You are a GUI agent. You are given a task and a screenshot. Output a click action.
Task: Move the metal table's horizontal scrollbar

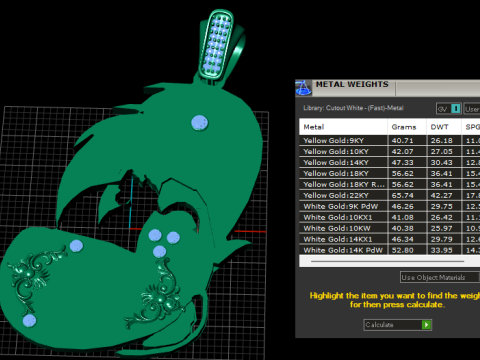coord(387,261)
